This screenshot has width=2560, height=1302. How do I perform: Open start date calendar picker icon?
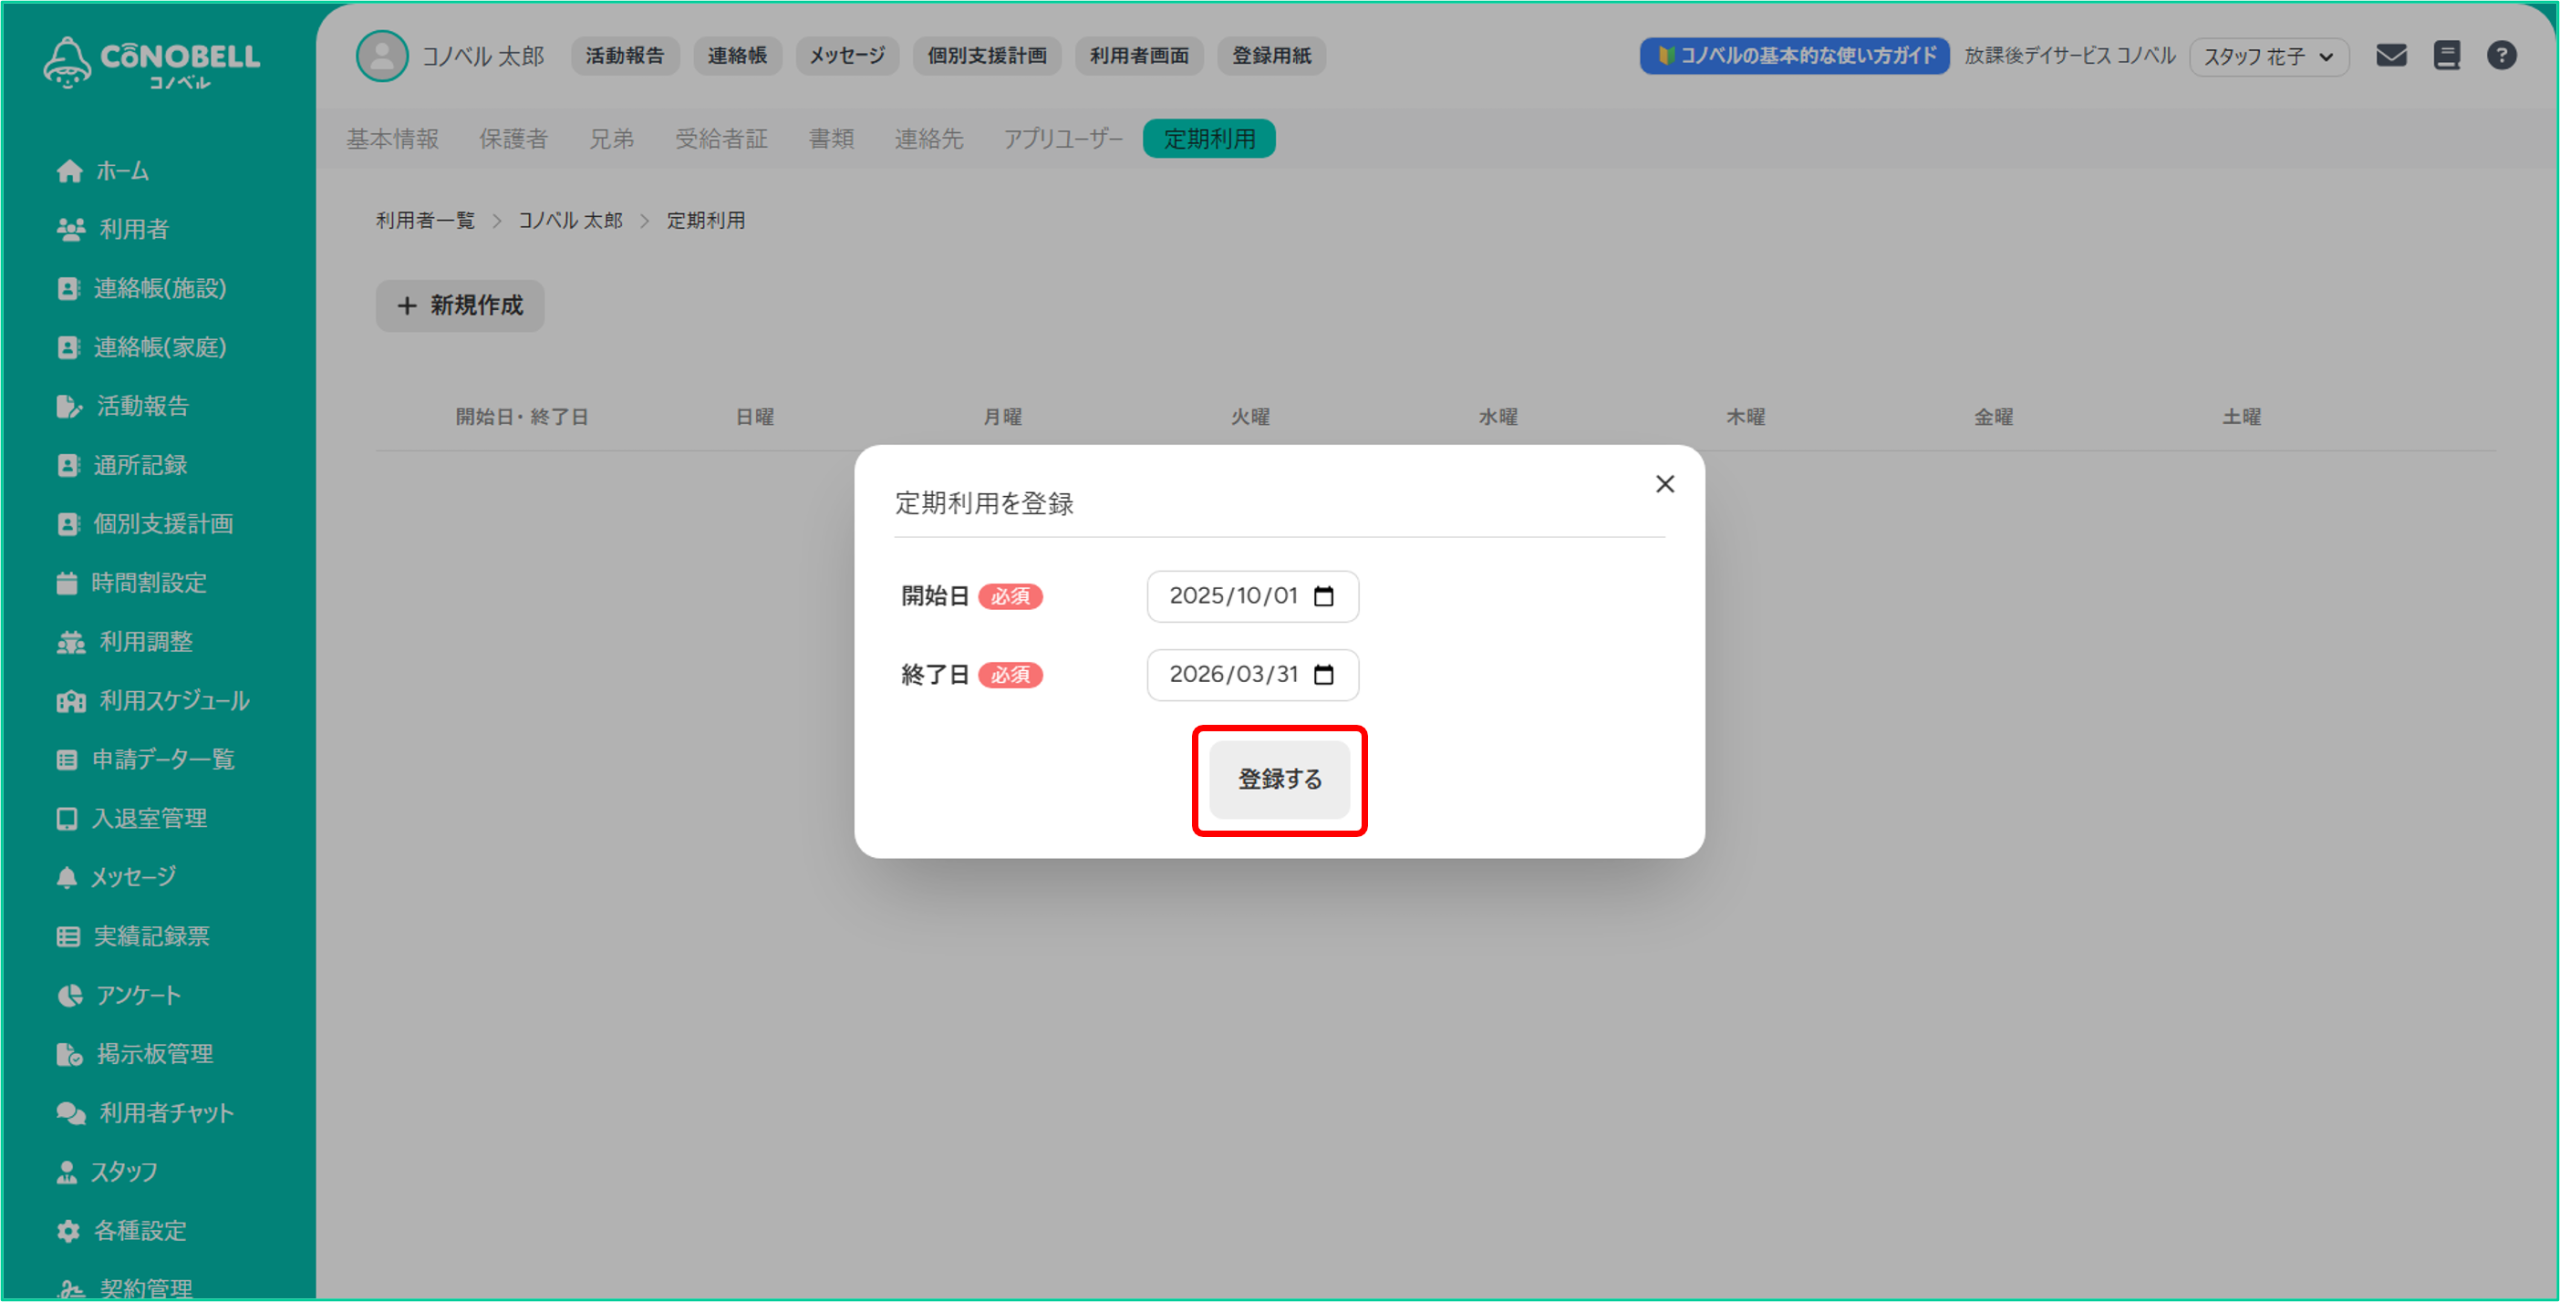[1324, 596]
